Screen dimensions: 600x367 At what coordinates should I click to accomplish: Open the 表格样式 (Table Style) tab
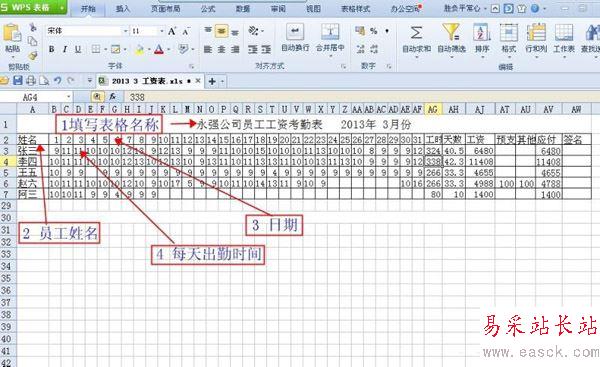click(355, 8)
